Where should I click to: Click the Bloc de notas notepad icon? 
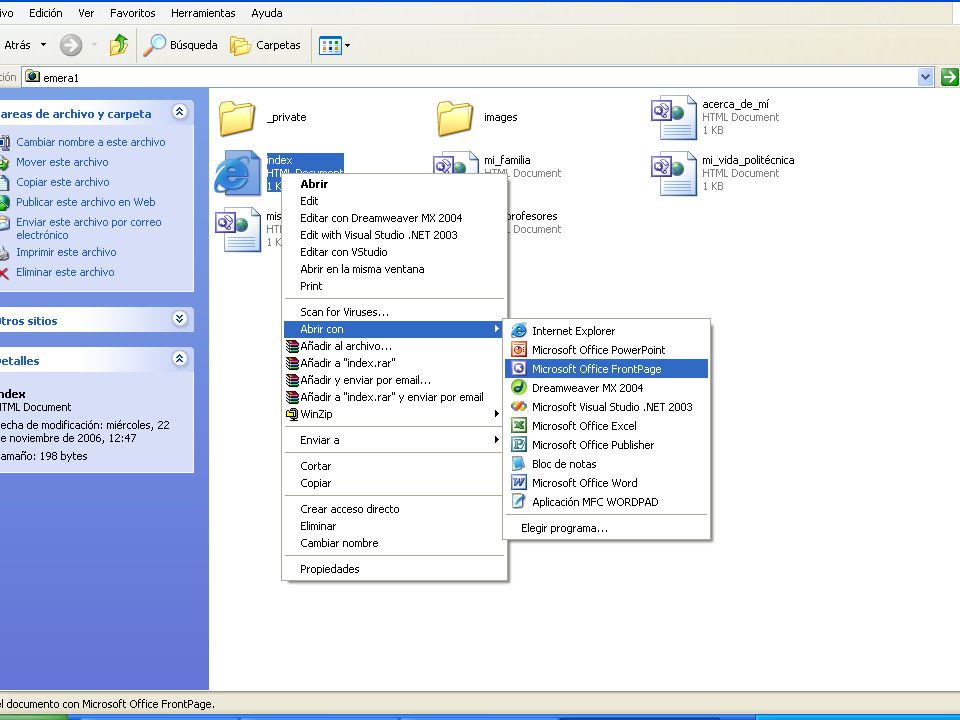(519, 463)
